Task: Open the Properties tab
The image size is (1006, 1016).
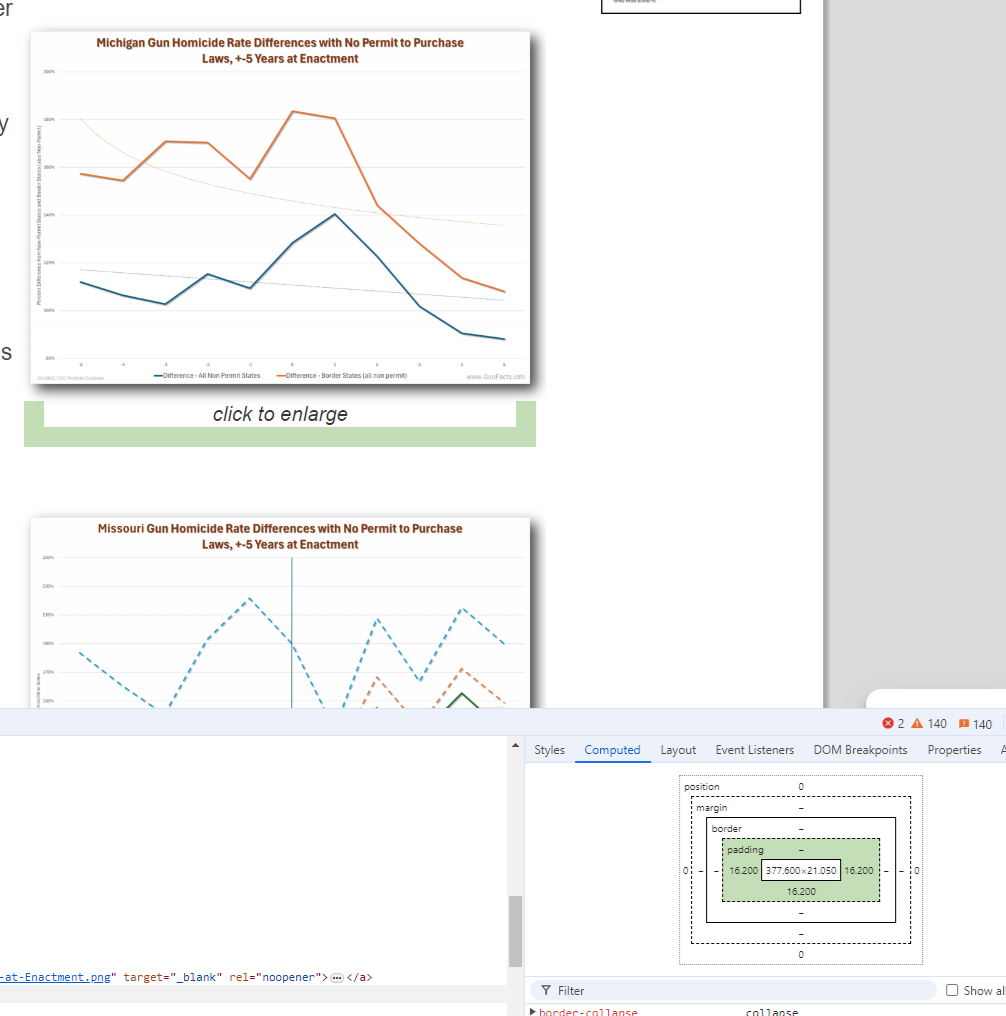Action: [x=954, y=750]
